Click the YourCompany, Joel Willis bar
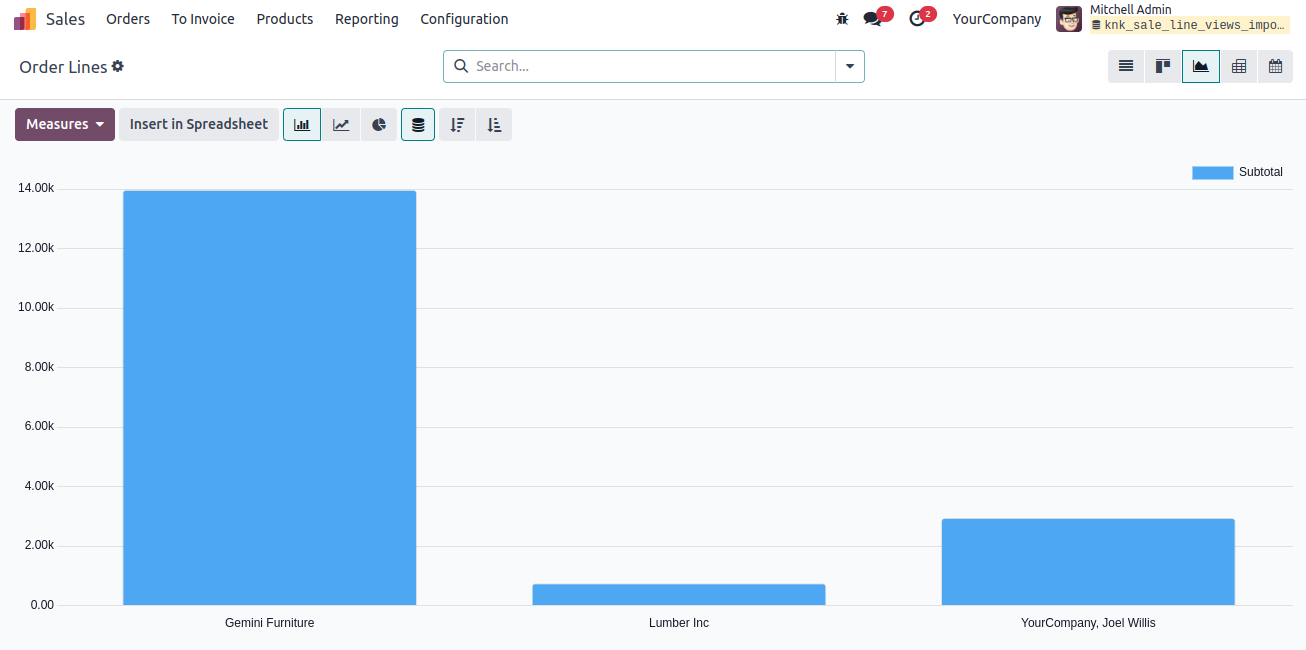1306x650 pixels. tap(1088, 562)
